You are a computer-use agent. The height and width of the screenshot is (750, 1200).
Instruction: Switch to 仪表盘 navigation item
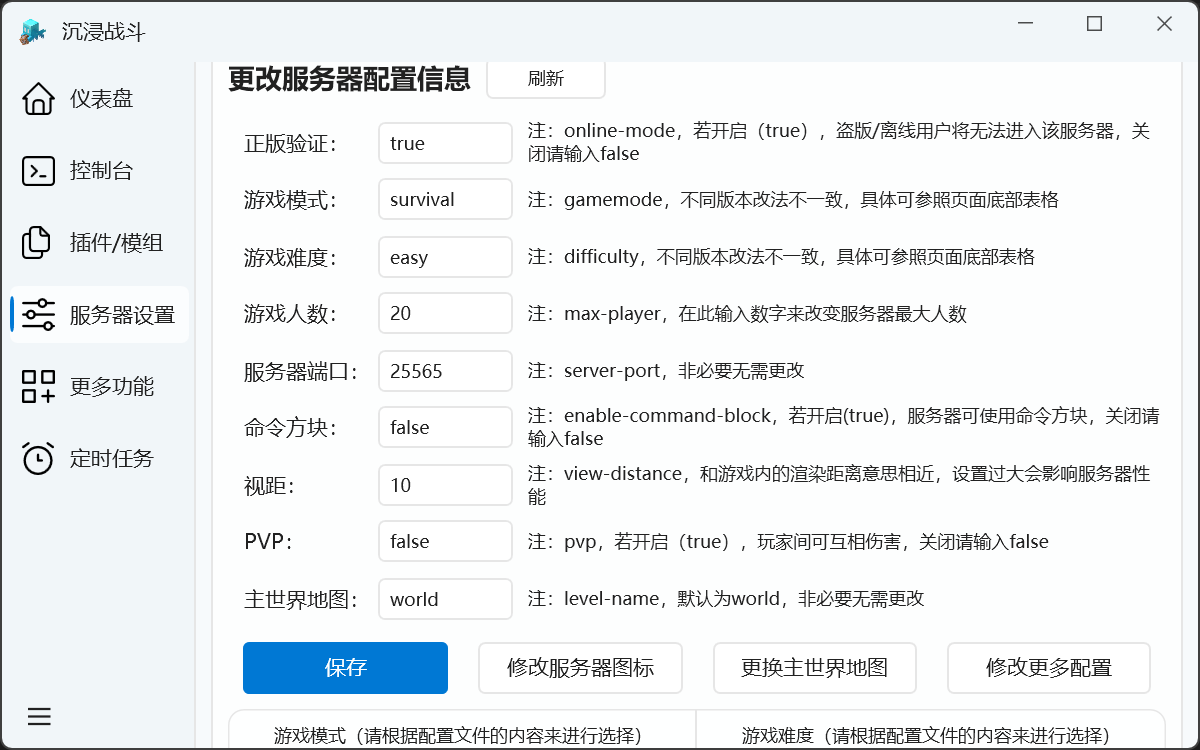click(x=100, y=99)
